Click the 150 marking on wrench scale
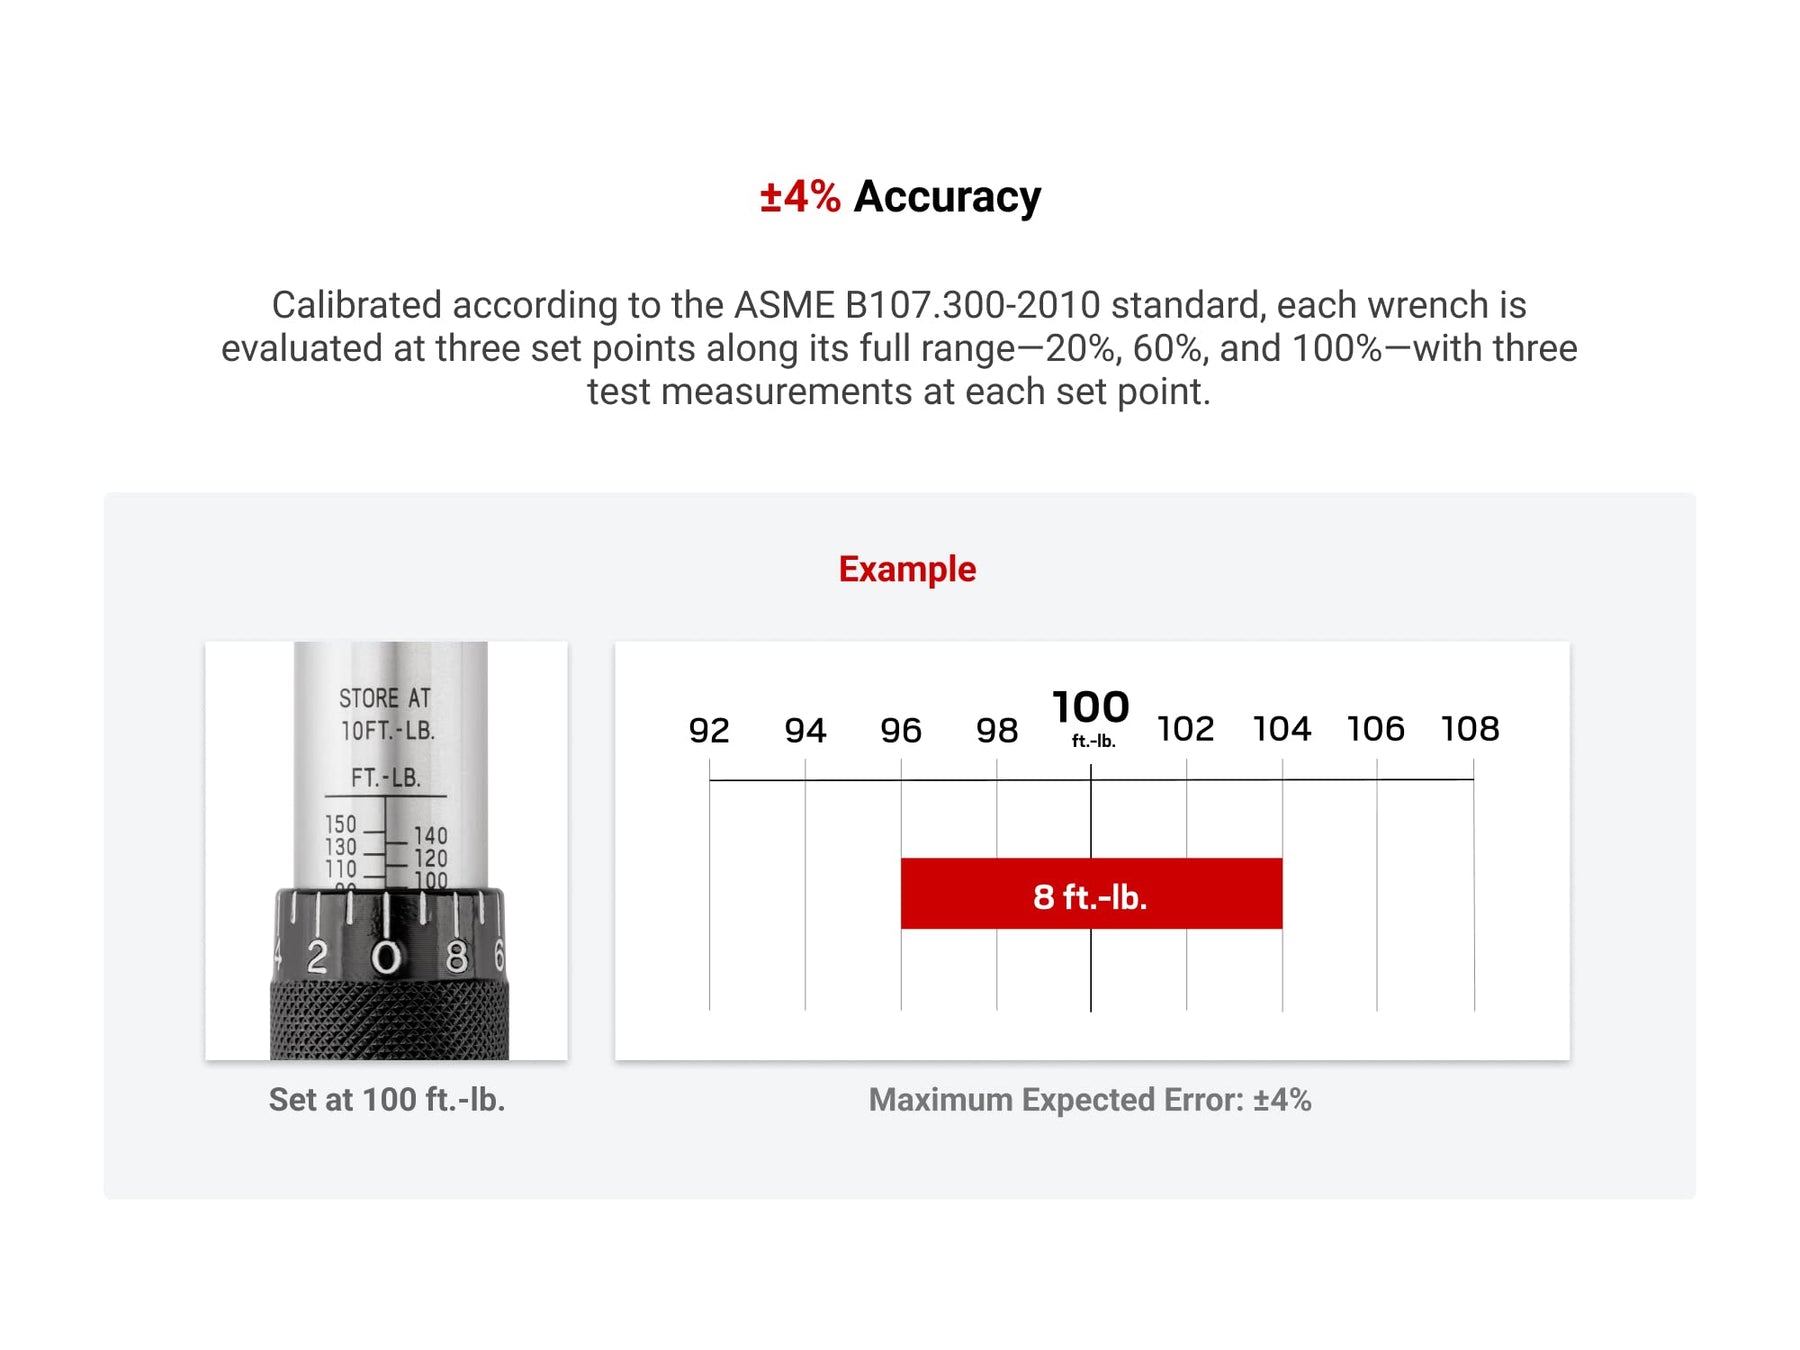Image resolution: width=1800 pixels, height=1350 pixels. (341, 824)
